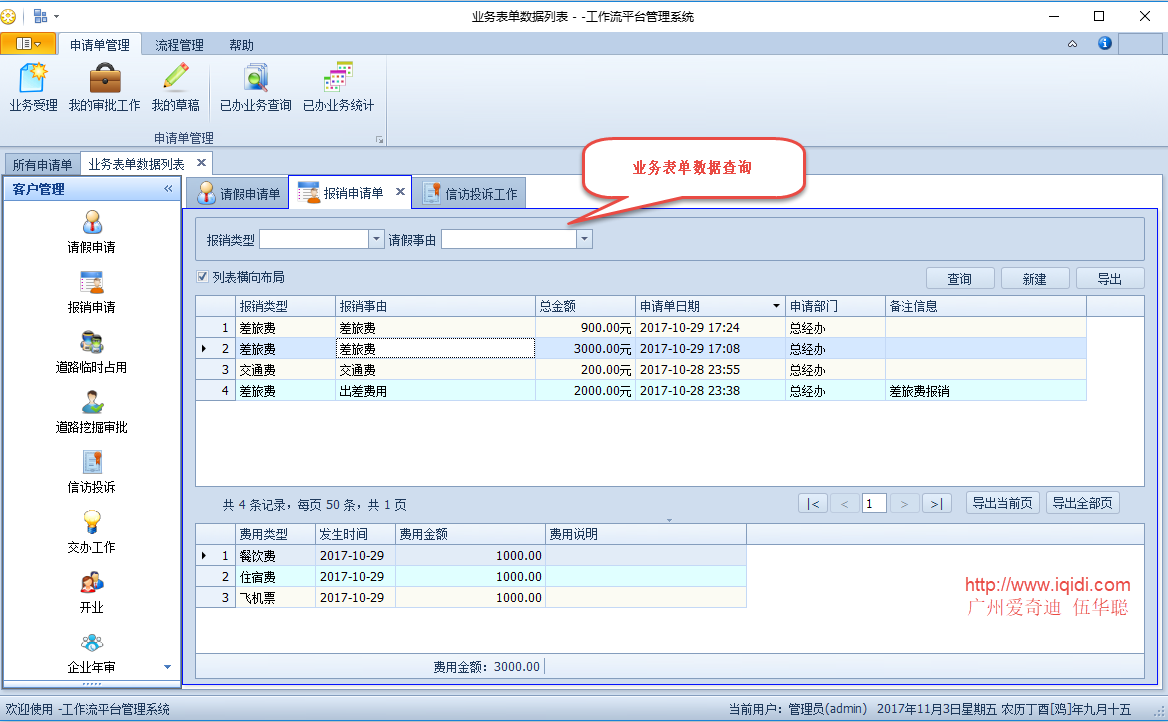Screen dimensions: 1168x722
Task: Click 导出全部页 button
Action: point(1082,503)
